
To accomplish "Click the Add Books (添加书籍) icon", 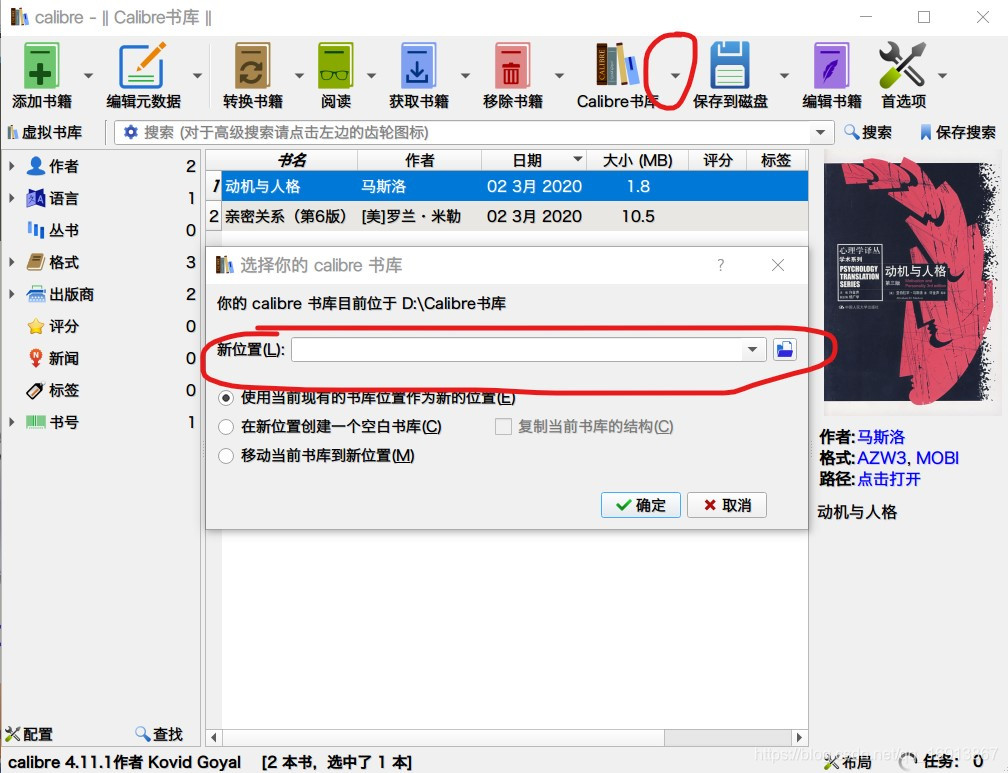I will 42,66.
